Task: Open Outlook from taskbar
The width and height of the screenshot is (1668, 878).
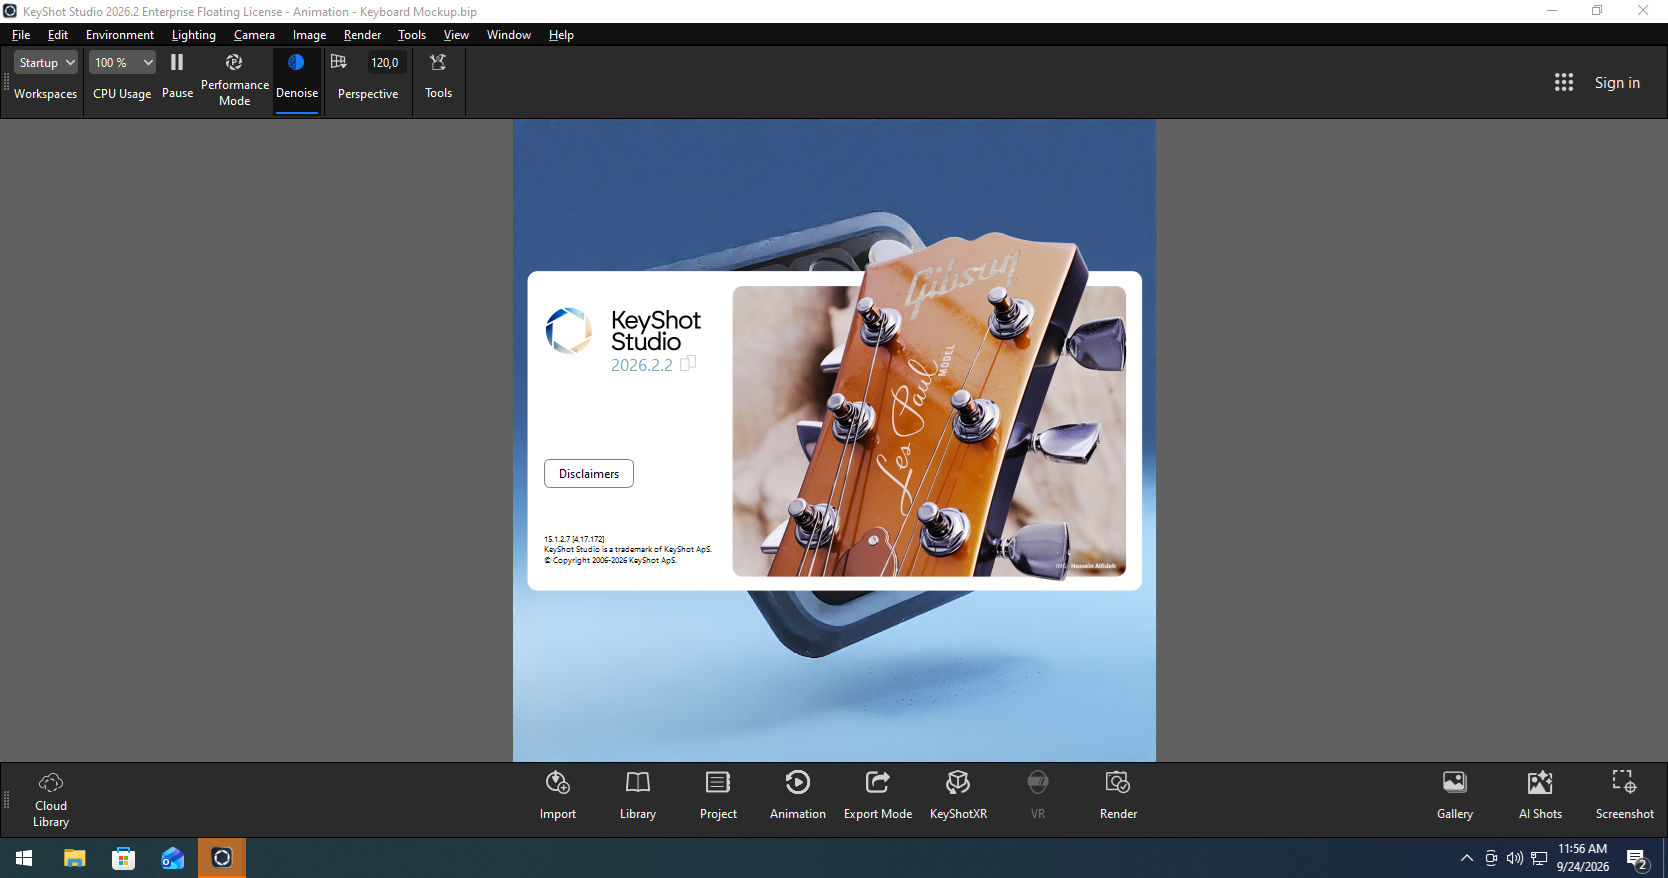Action: point(172,858)
